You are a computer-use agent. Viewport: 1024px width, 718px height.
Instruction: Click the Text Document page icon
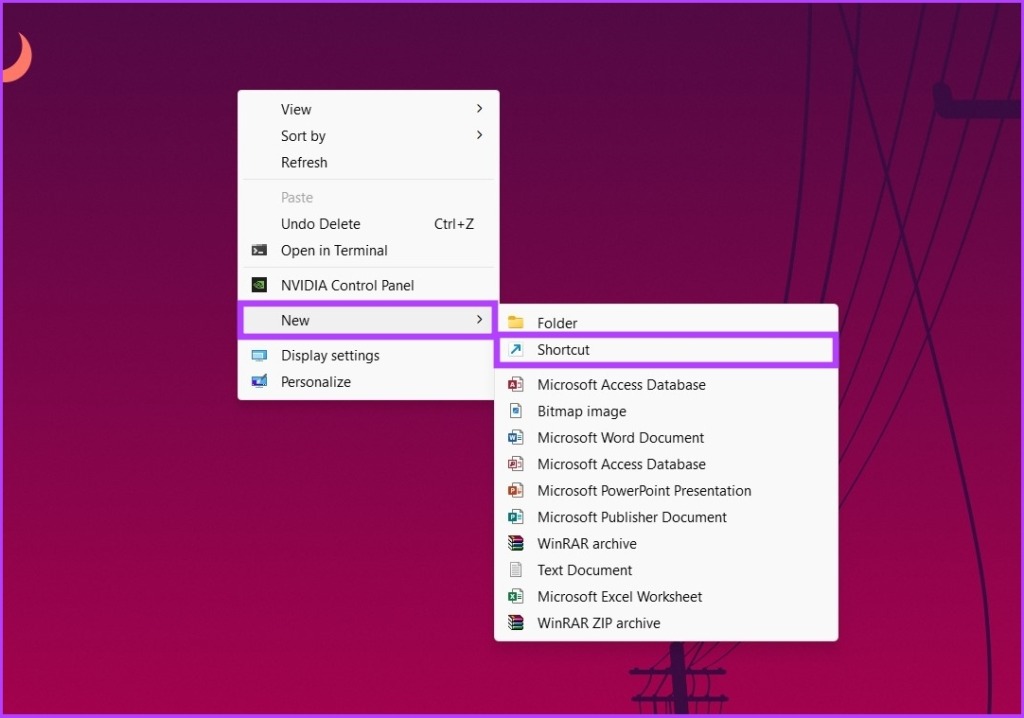coord(516,570)
